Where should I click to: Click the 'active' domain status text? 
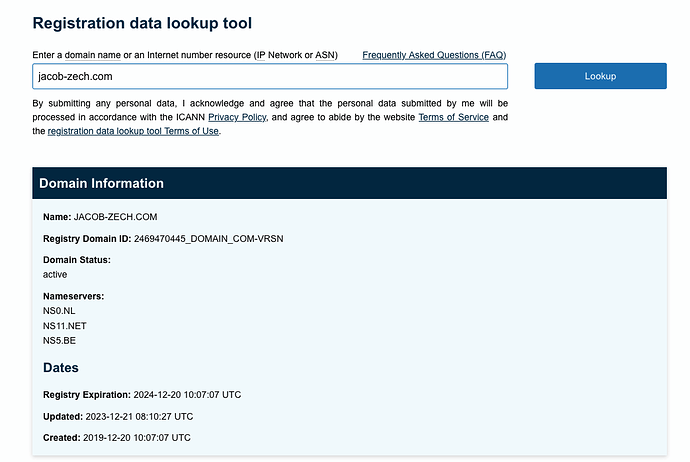(55, 275)
